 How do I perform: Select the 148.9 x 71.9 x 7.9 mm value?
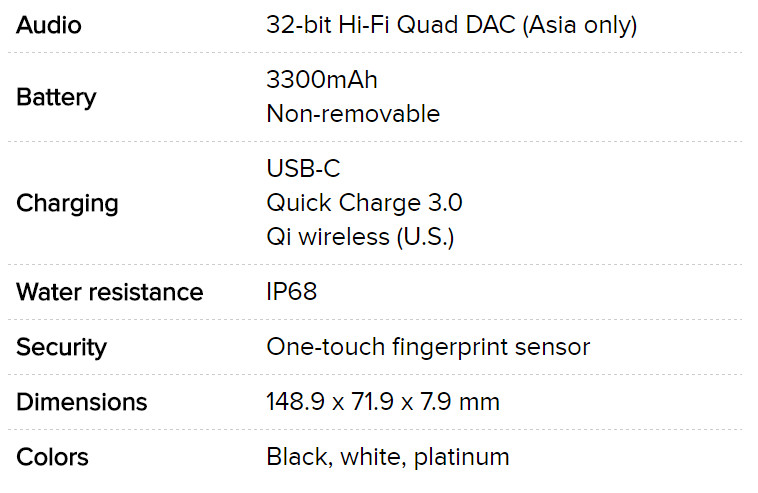[383, 402]
